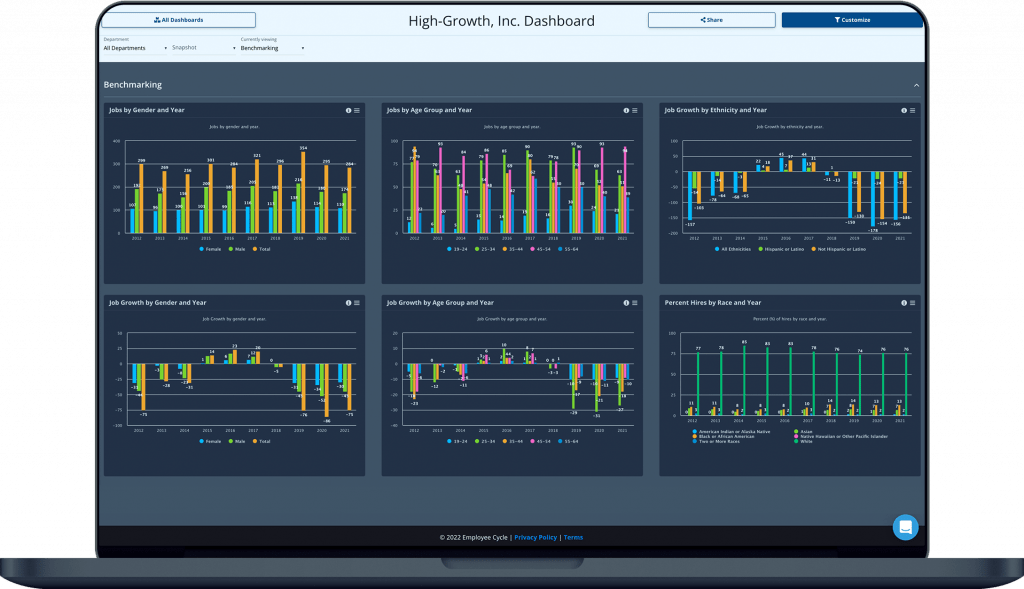Hide All Ethnicities series in ethnicity chart
This screenshot has width=1024, height=589.
coord(733,249)
